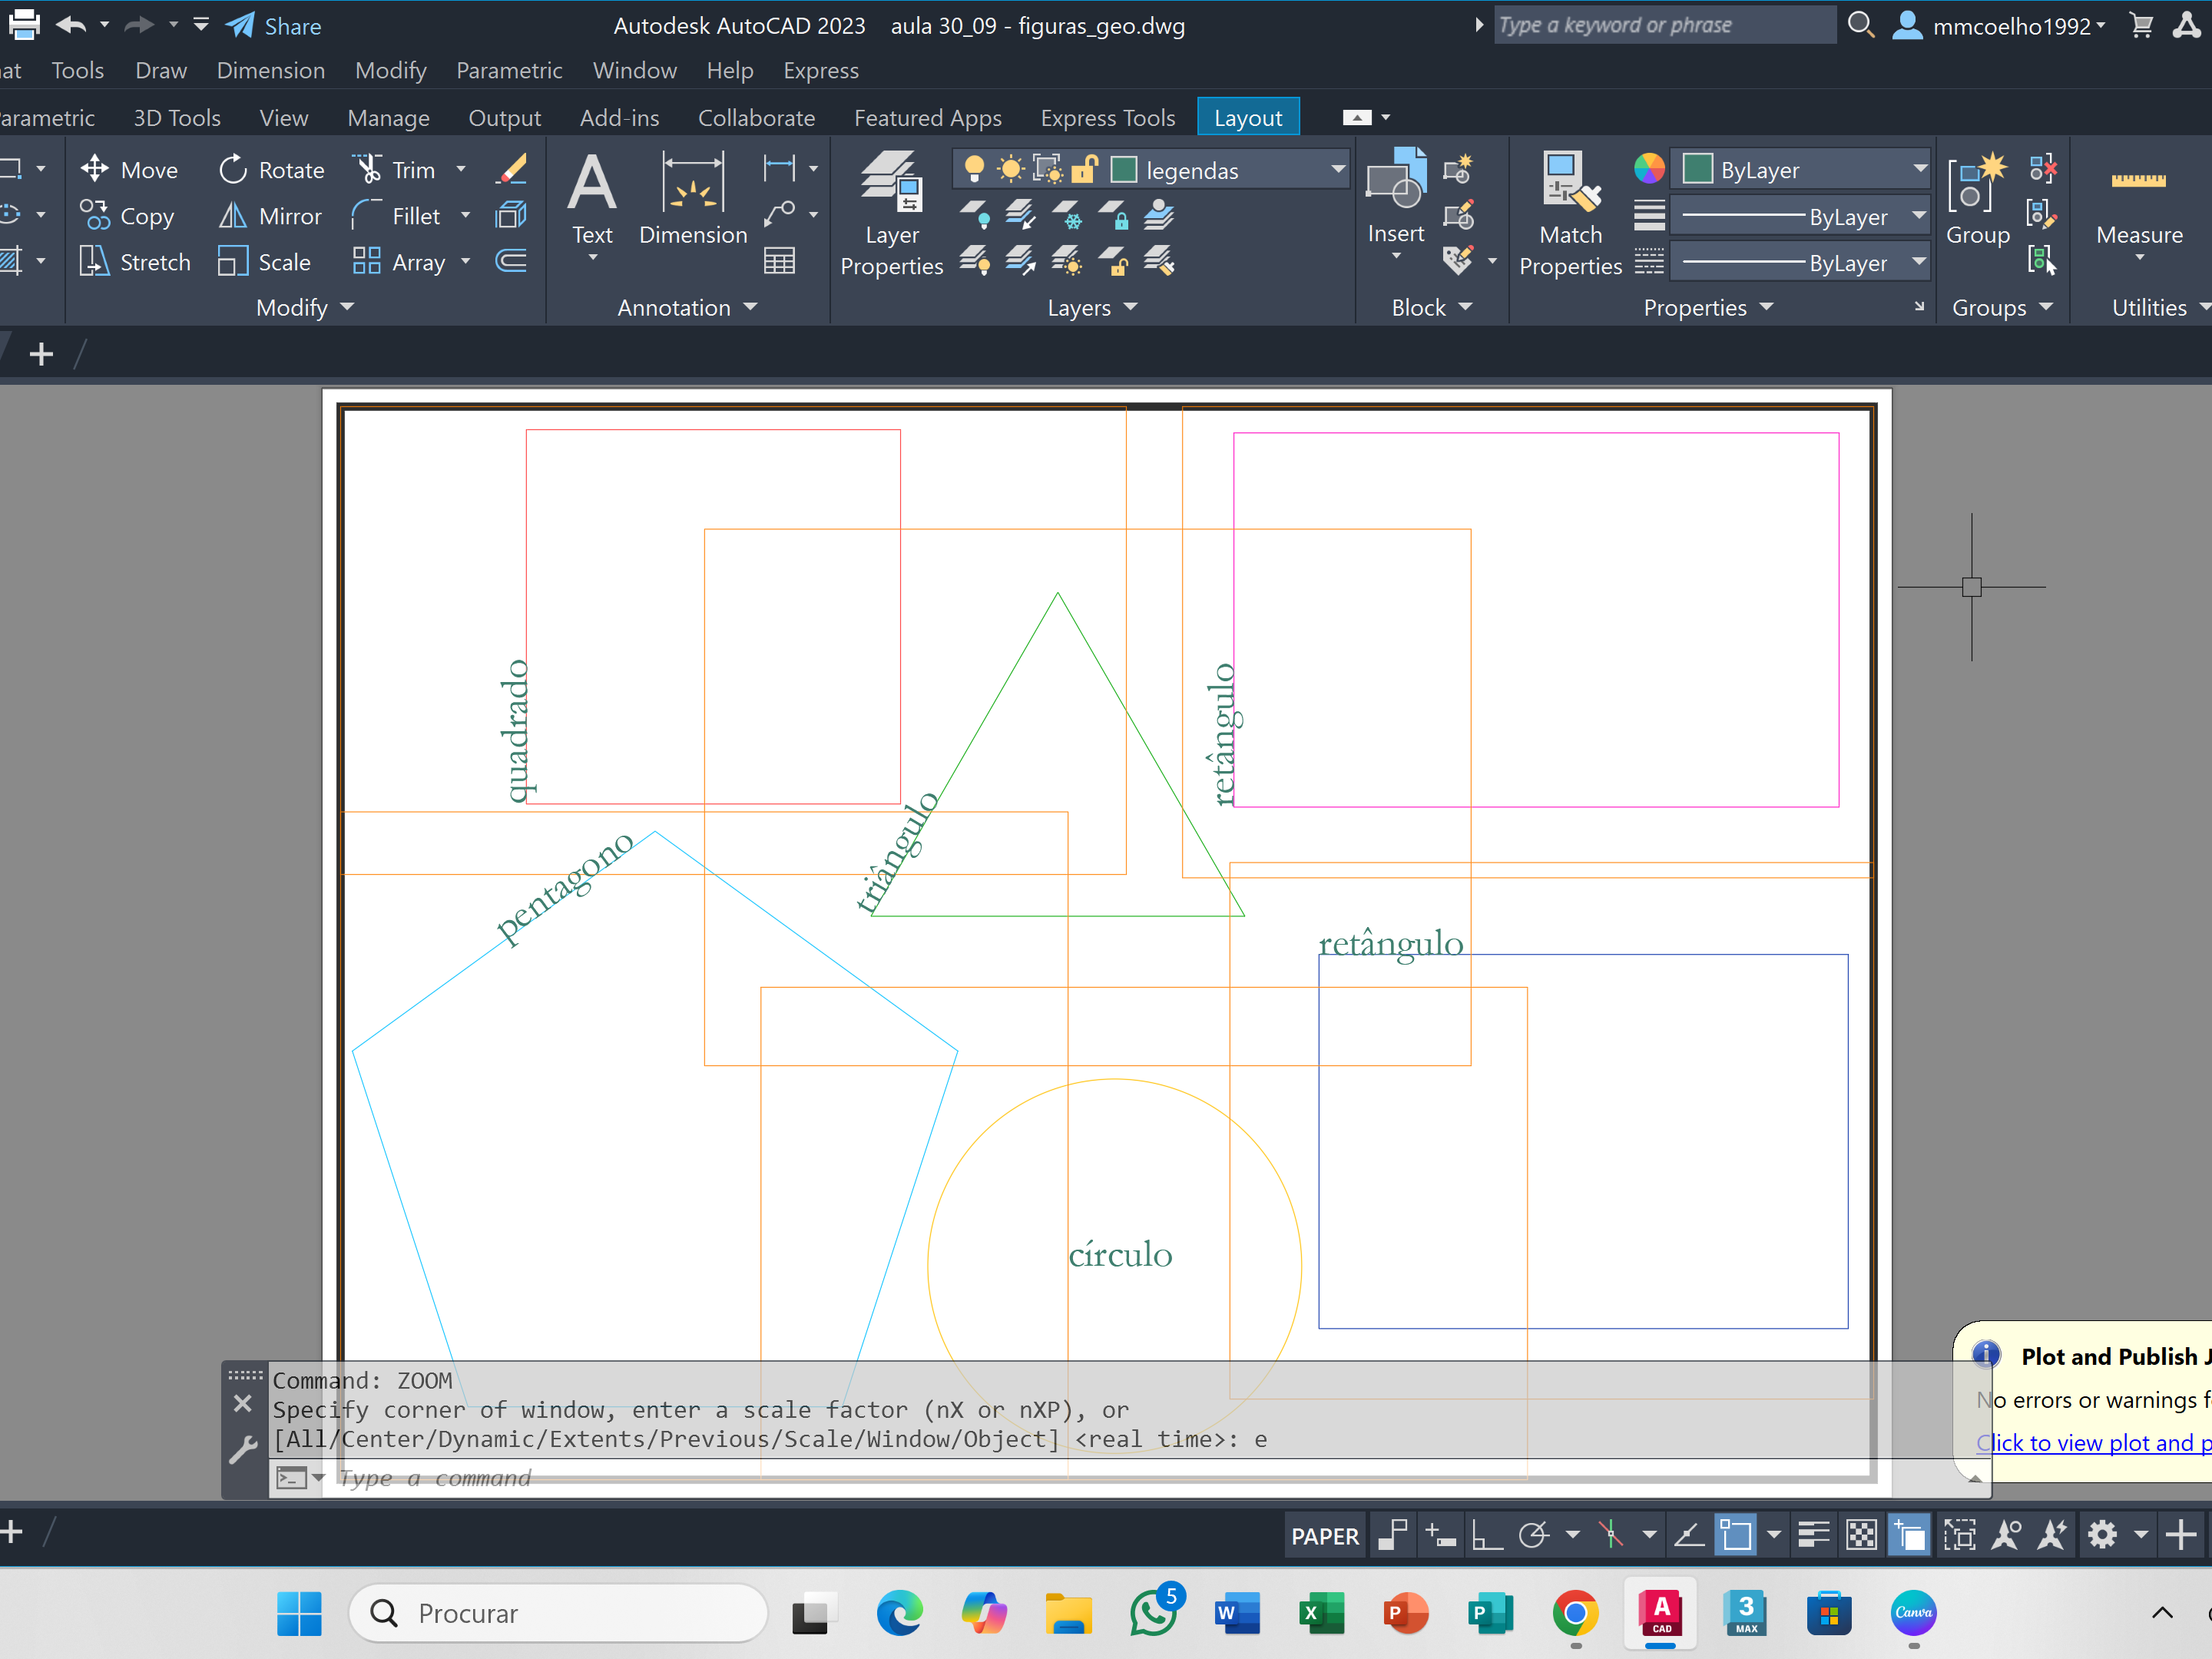The height and width of the screenshot is (1659, 2212).
Task: Open the legendas layer dropdown
Action: coord(1337,170)
